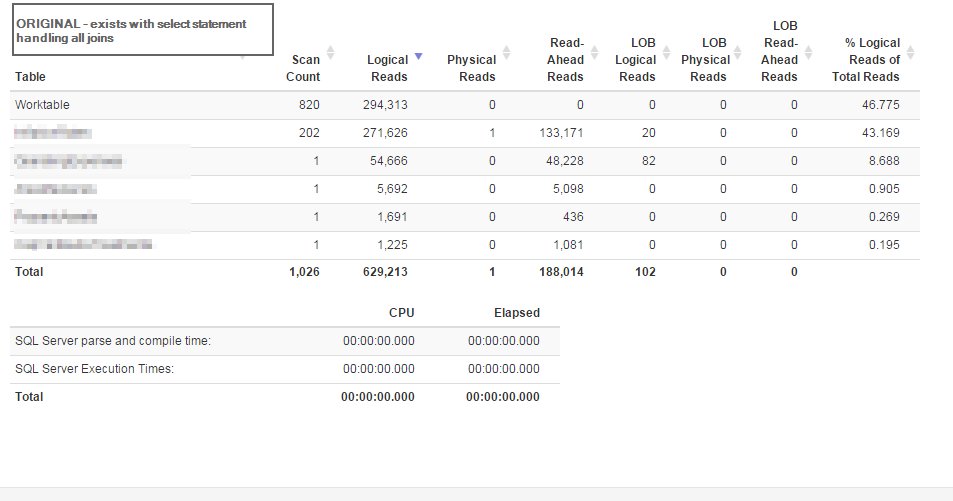Click the Scan Count column header text

[303, 68]
